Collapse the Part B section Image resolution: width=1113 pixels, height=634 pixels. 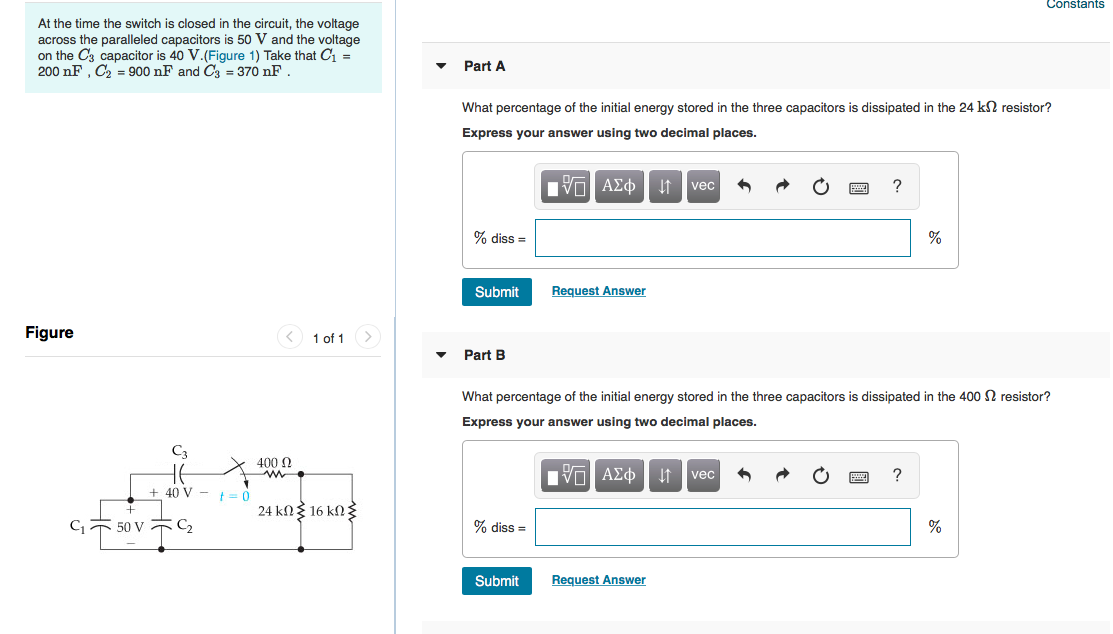[x=441, y=354]
